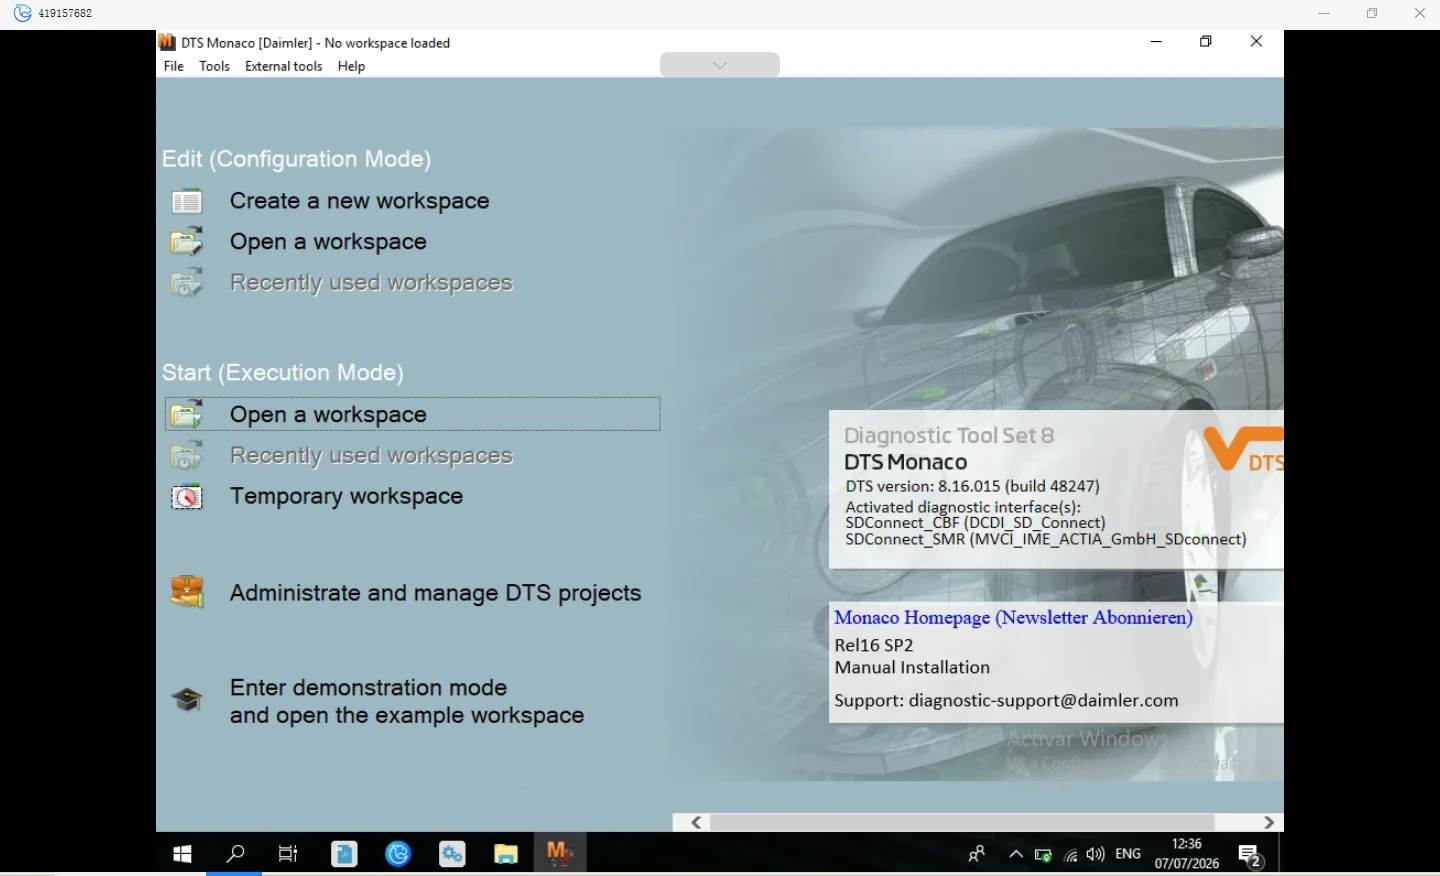The image size is (1440, 876).
Task: Click the DTS Monaco title bar app icon
Action: [167, 42]
